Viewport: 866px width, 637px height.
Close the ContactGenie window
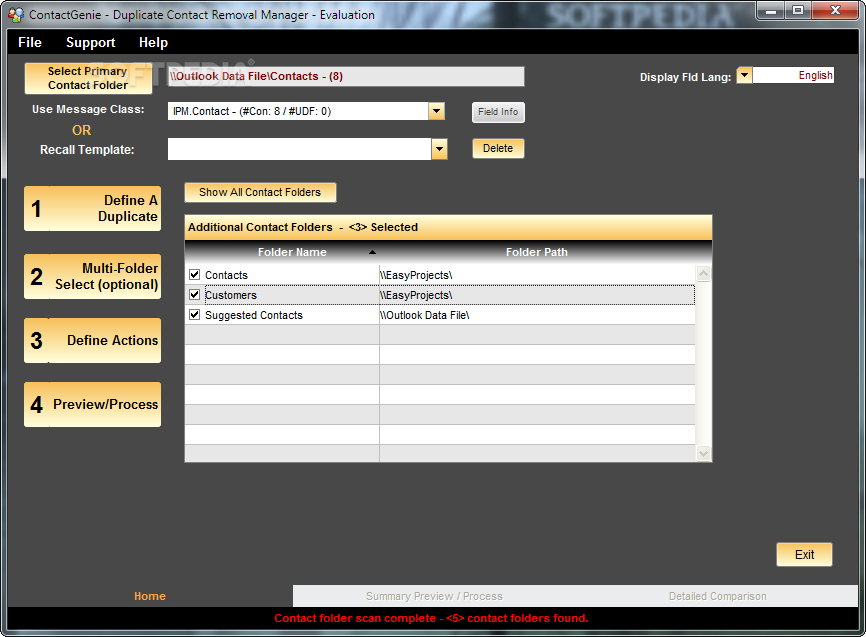pos(835,10)
